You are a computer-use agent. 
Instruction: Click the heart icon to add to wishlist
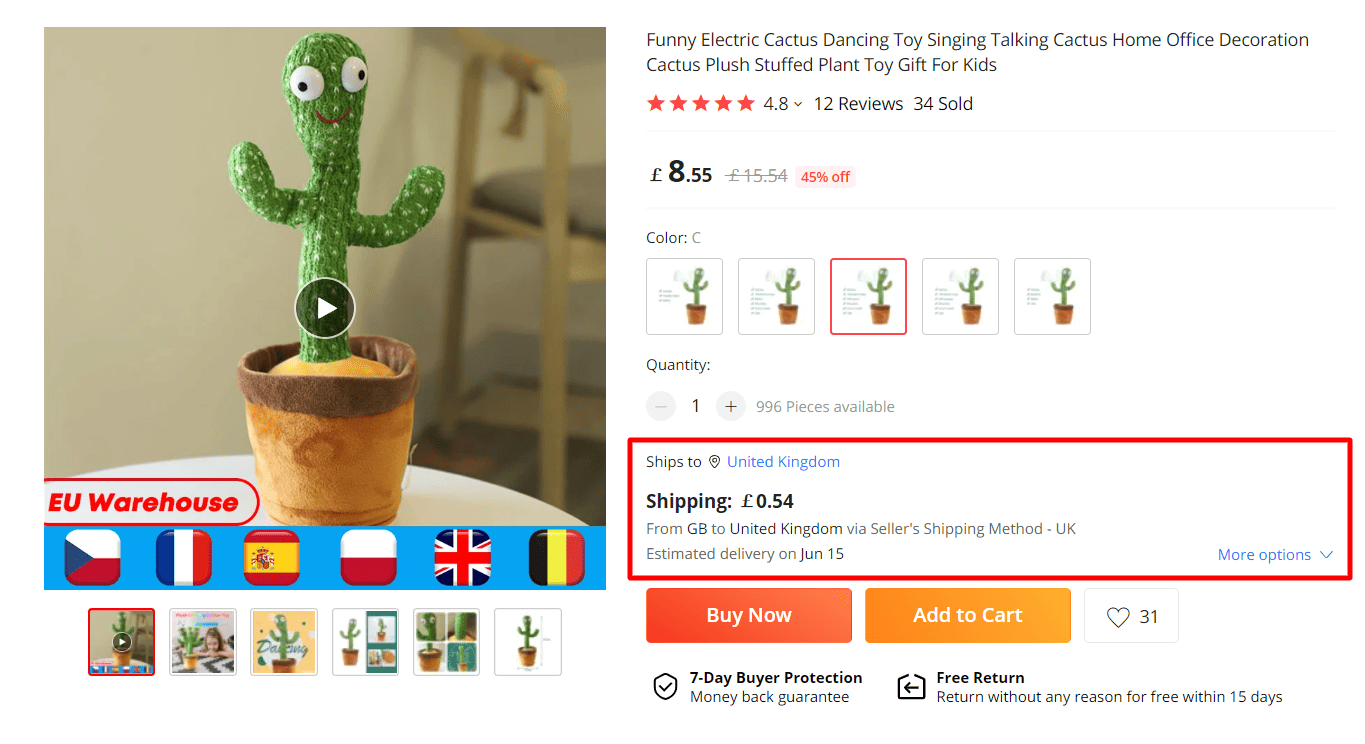click(1119, 615)
